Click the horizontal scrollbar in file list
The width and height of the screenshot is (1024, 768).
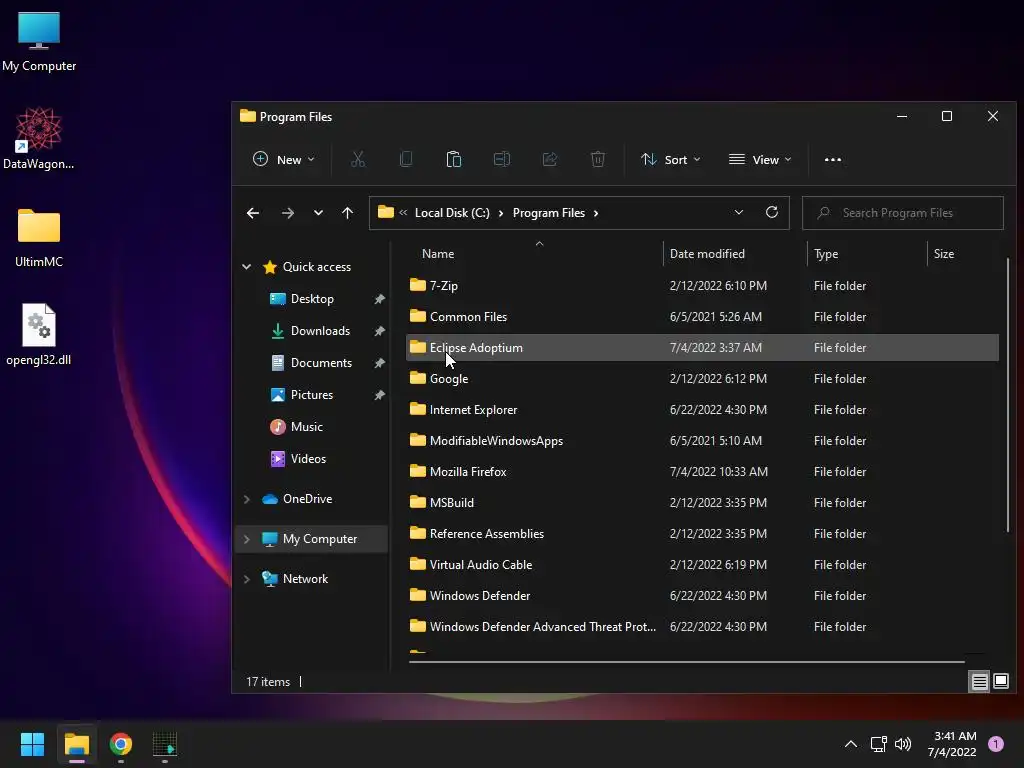pos(687,662)
